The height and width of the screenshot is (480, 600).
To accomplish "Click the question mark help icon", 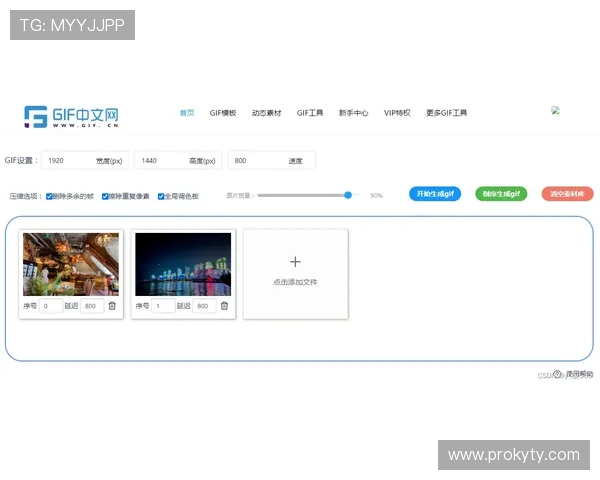I will [558, 374].
